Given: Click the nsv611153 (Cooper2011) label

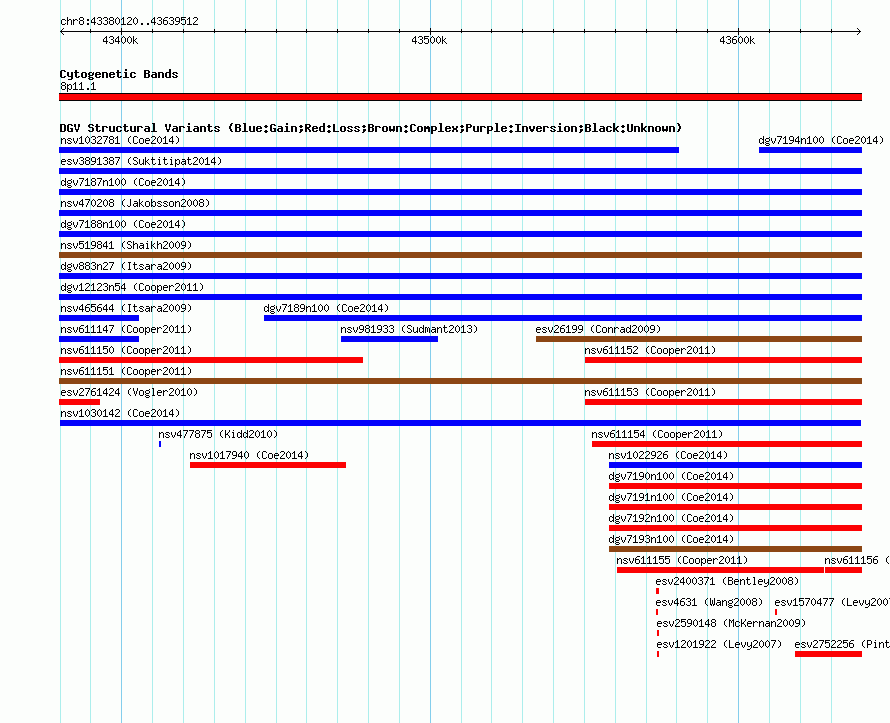Looking at the screenshot, I should click(650, 392).
